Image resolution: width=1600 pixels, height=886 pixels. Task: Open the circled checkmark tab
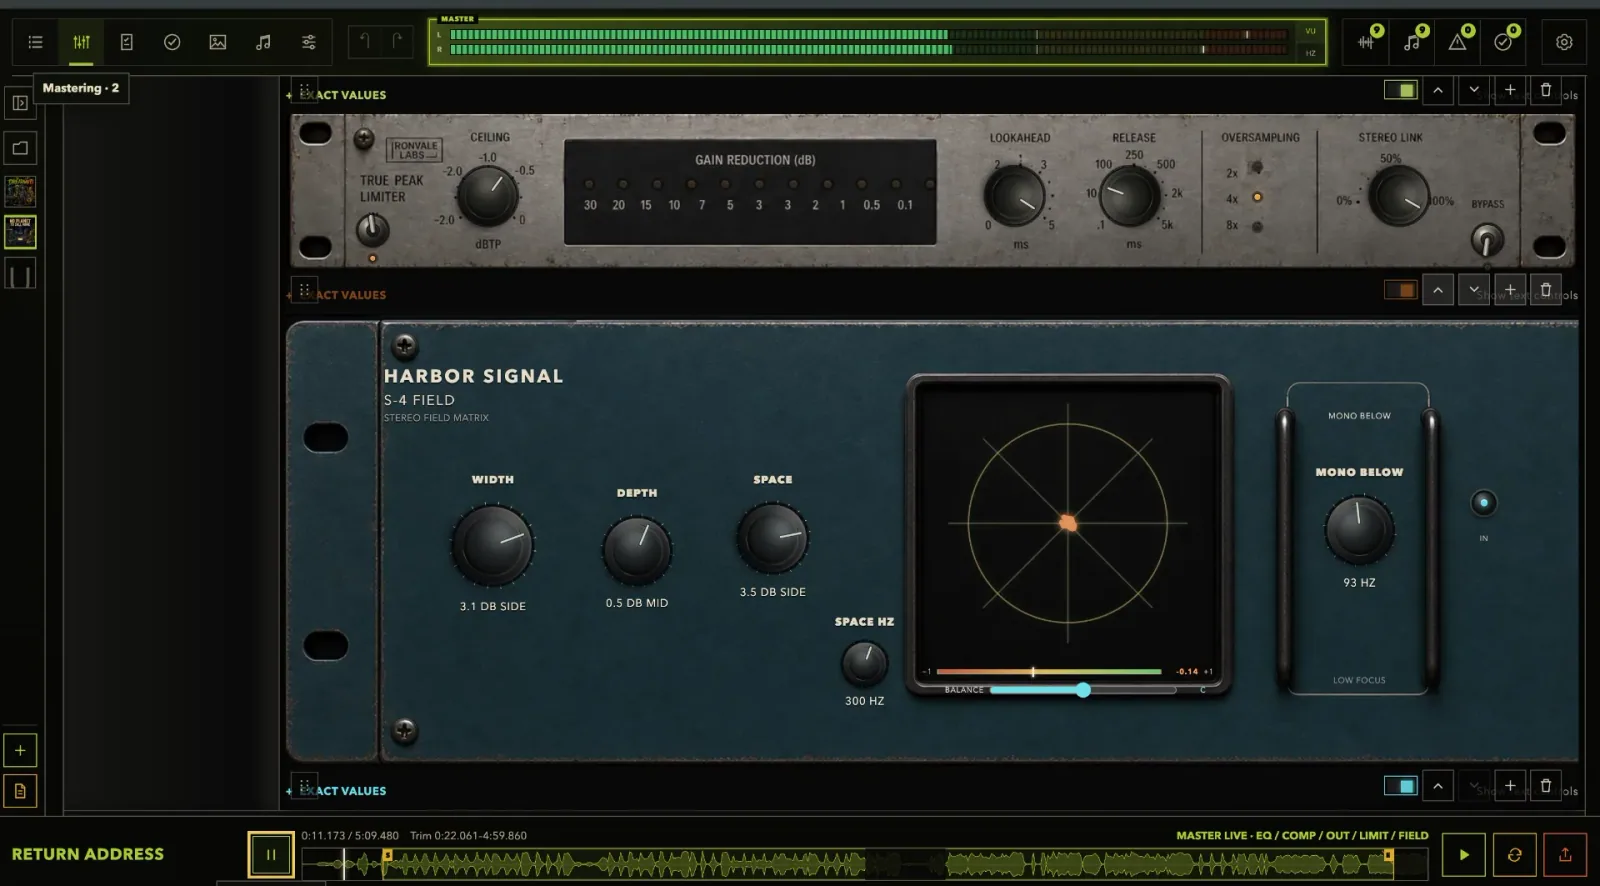(x=172, y=42)
